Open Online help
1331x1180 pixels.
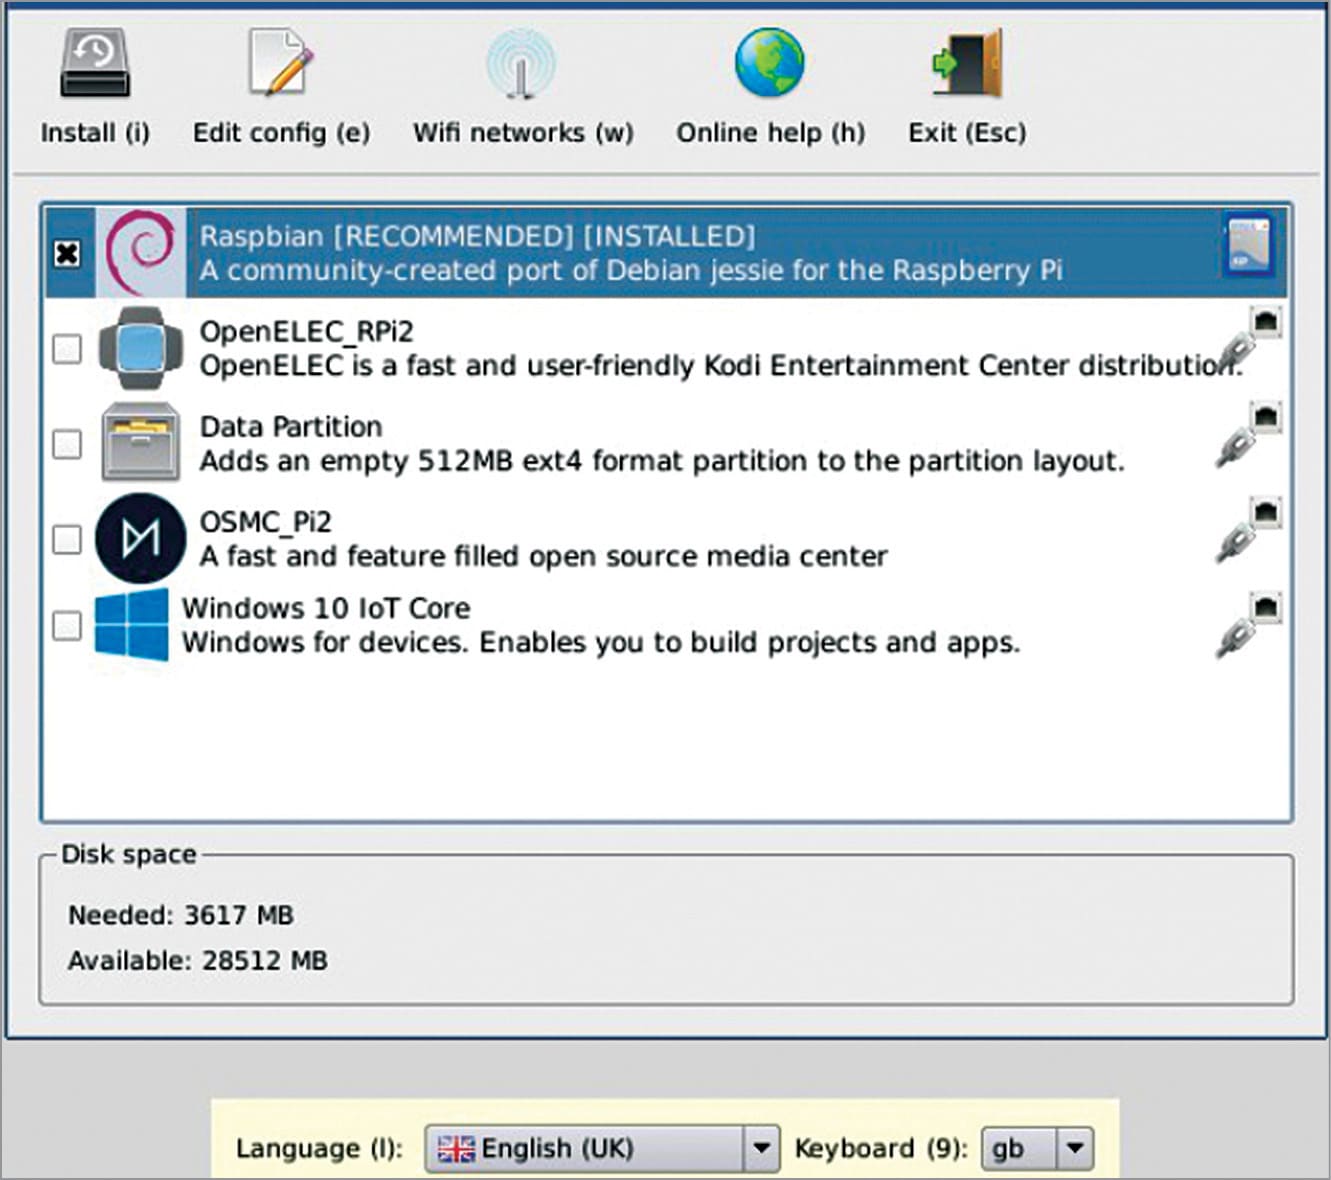click(768, 62)
